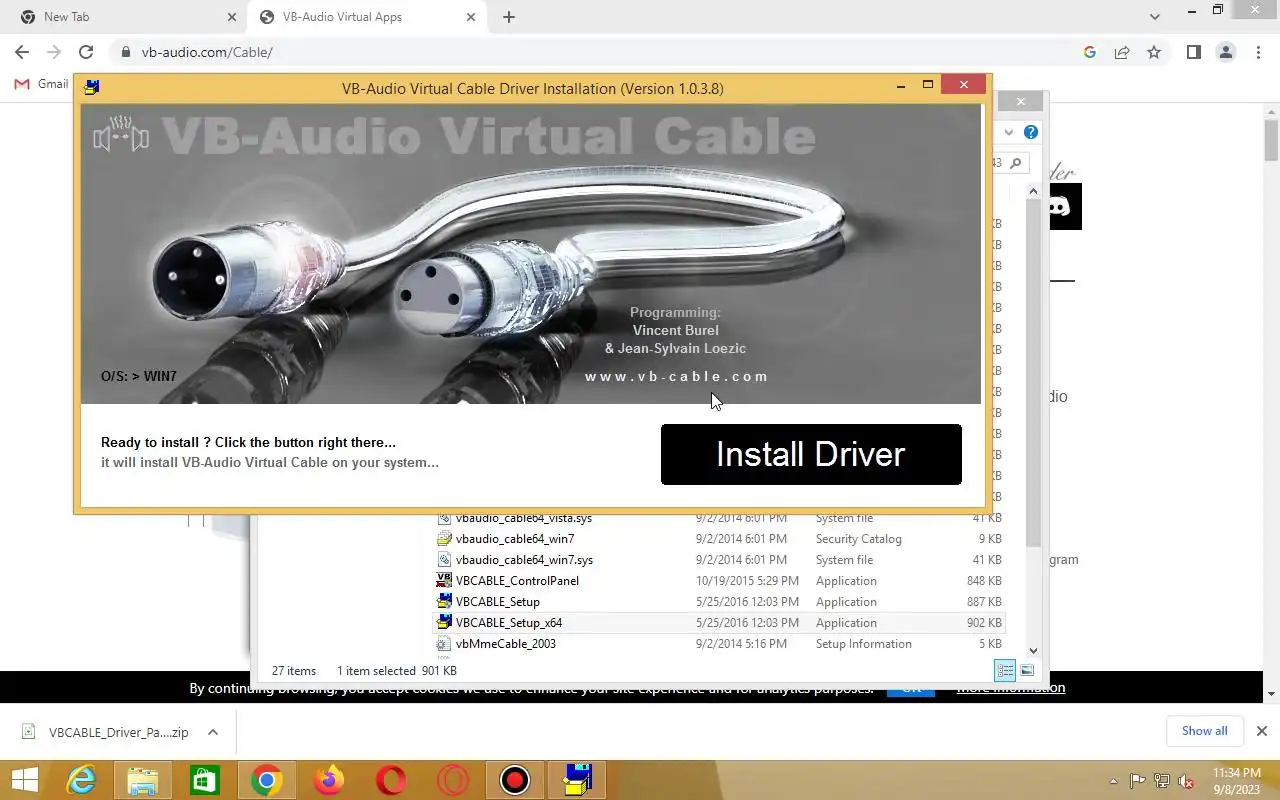
Task: Launch filled red Opera icon in taskbar
Action: pyautogui.click(x=391, y=780)
